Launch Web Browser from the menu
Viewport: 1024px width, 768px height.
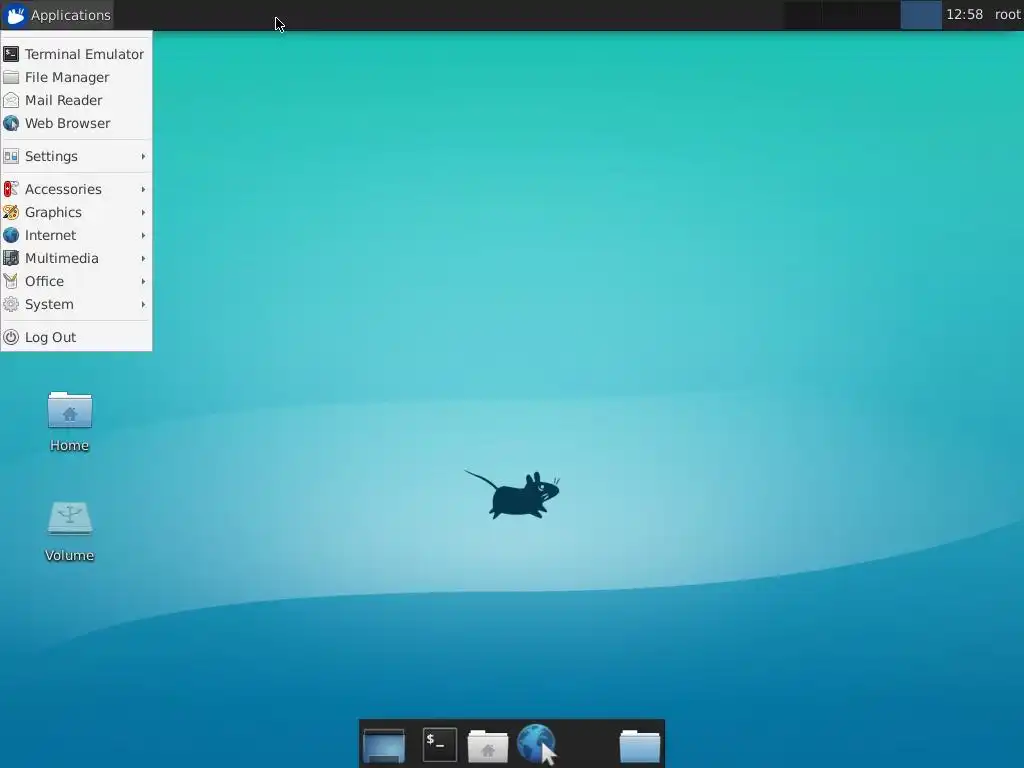pyautogui.click(x=76, y=123)
